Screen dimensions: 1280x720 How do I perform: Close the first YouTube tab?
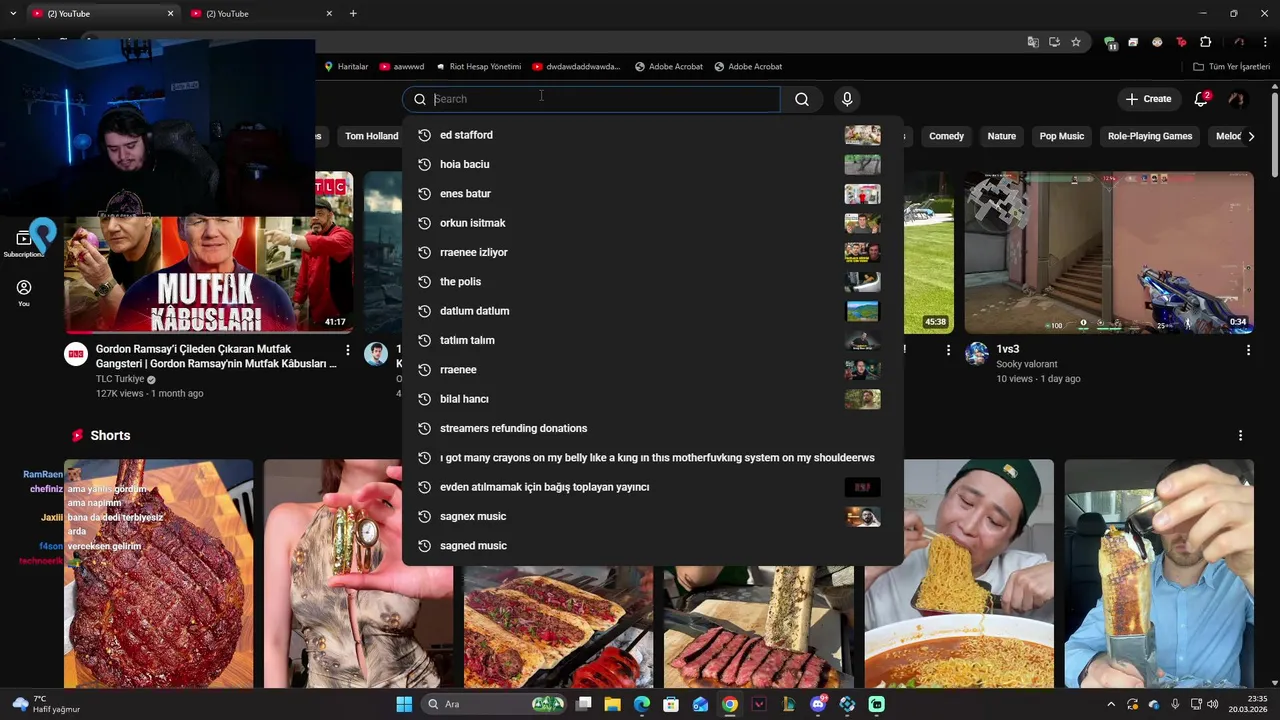pyautogui.click(x=170, y=14)
